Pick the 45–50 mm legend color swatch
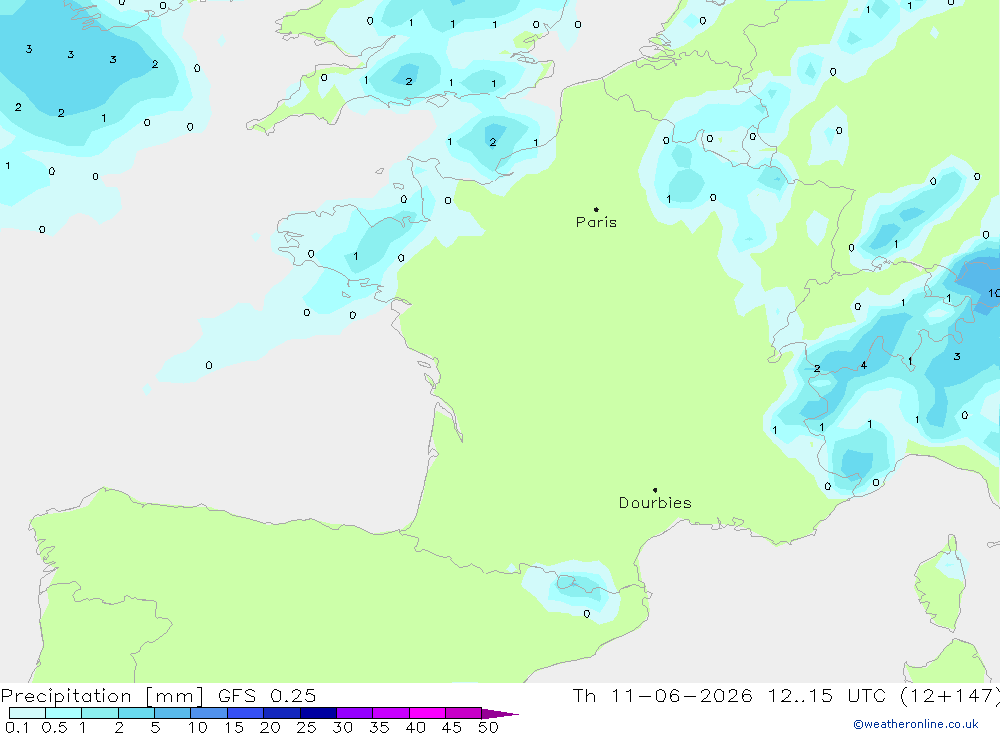The width and height of the screenshot is (1000, 733). click(464, 713)
